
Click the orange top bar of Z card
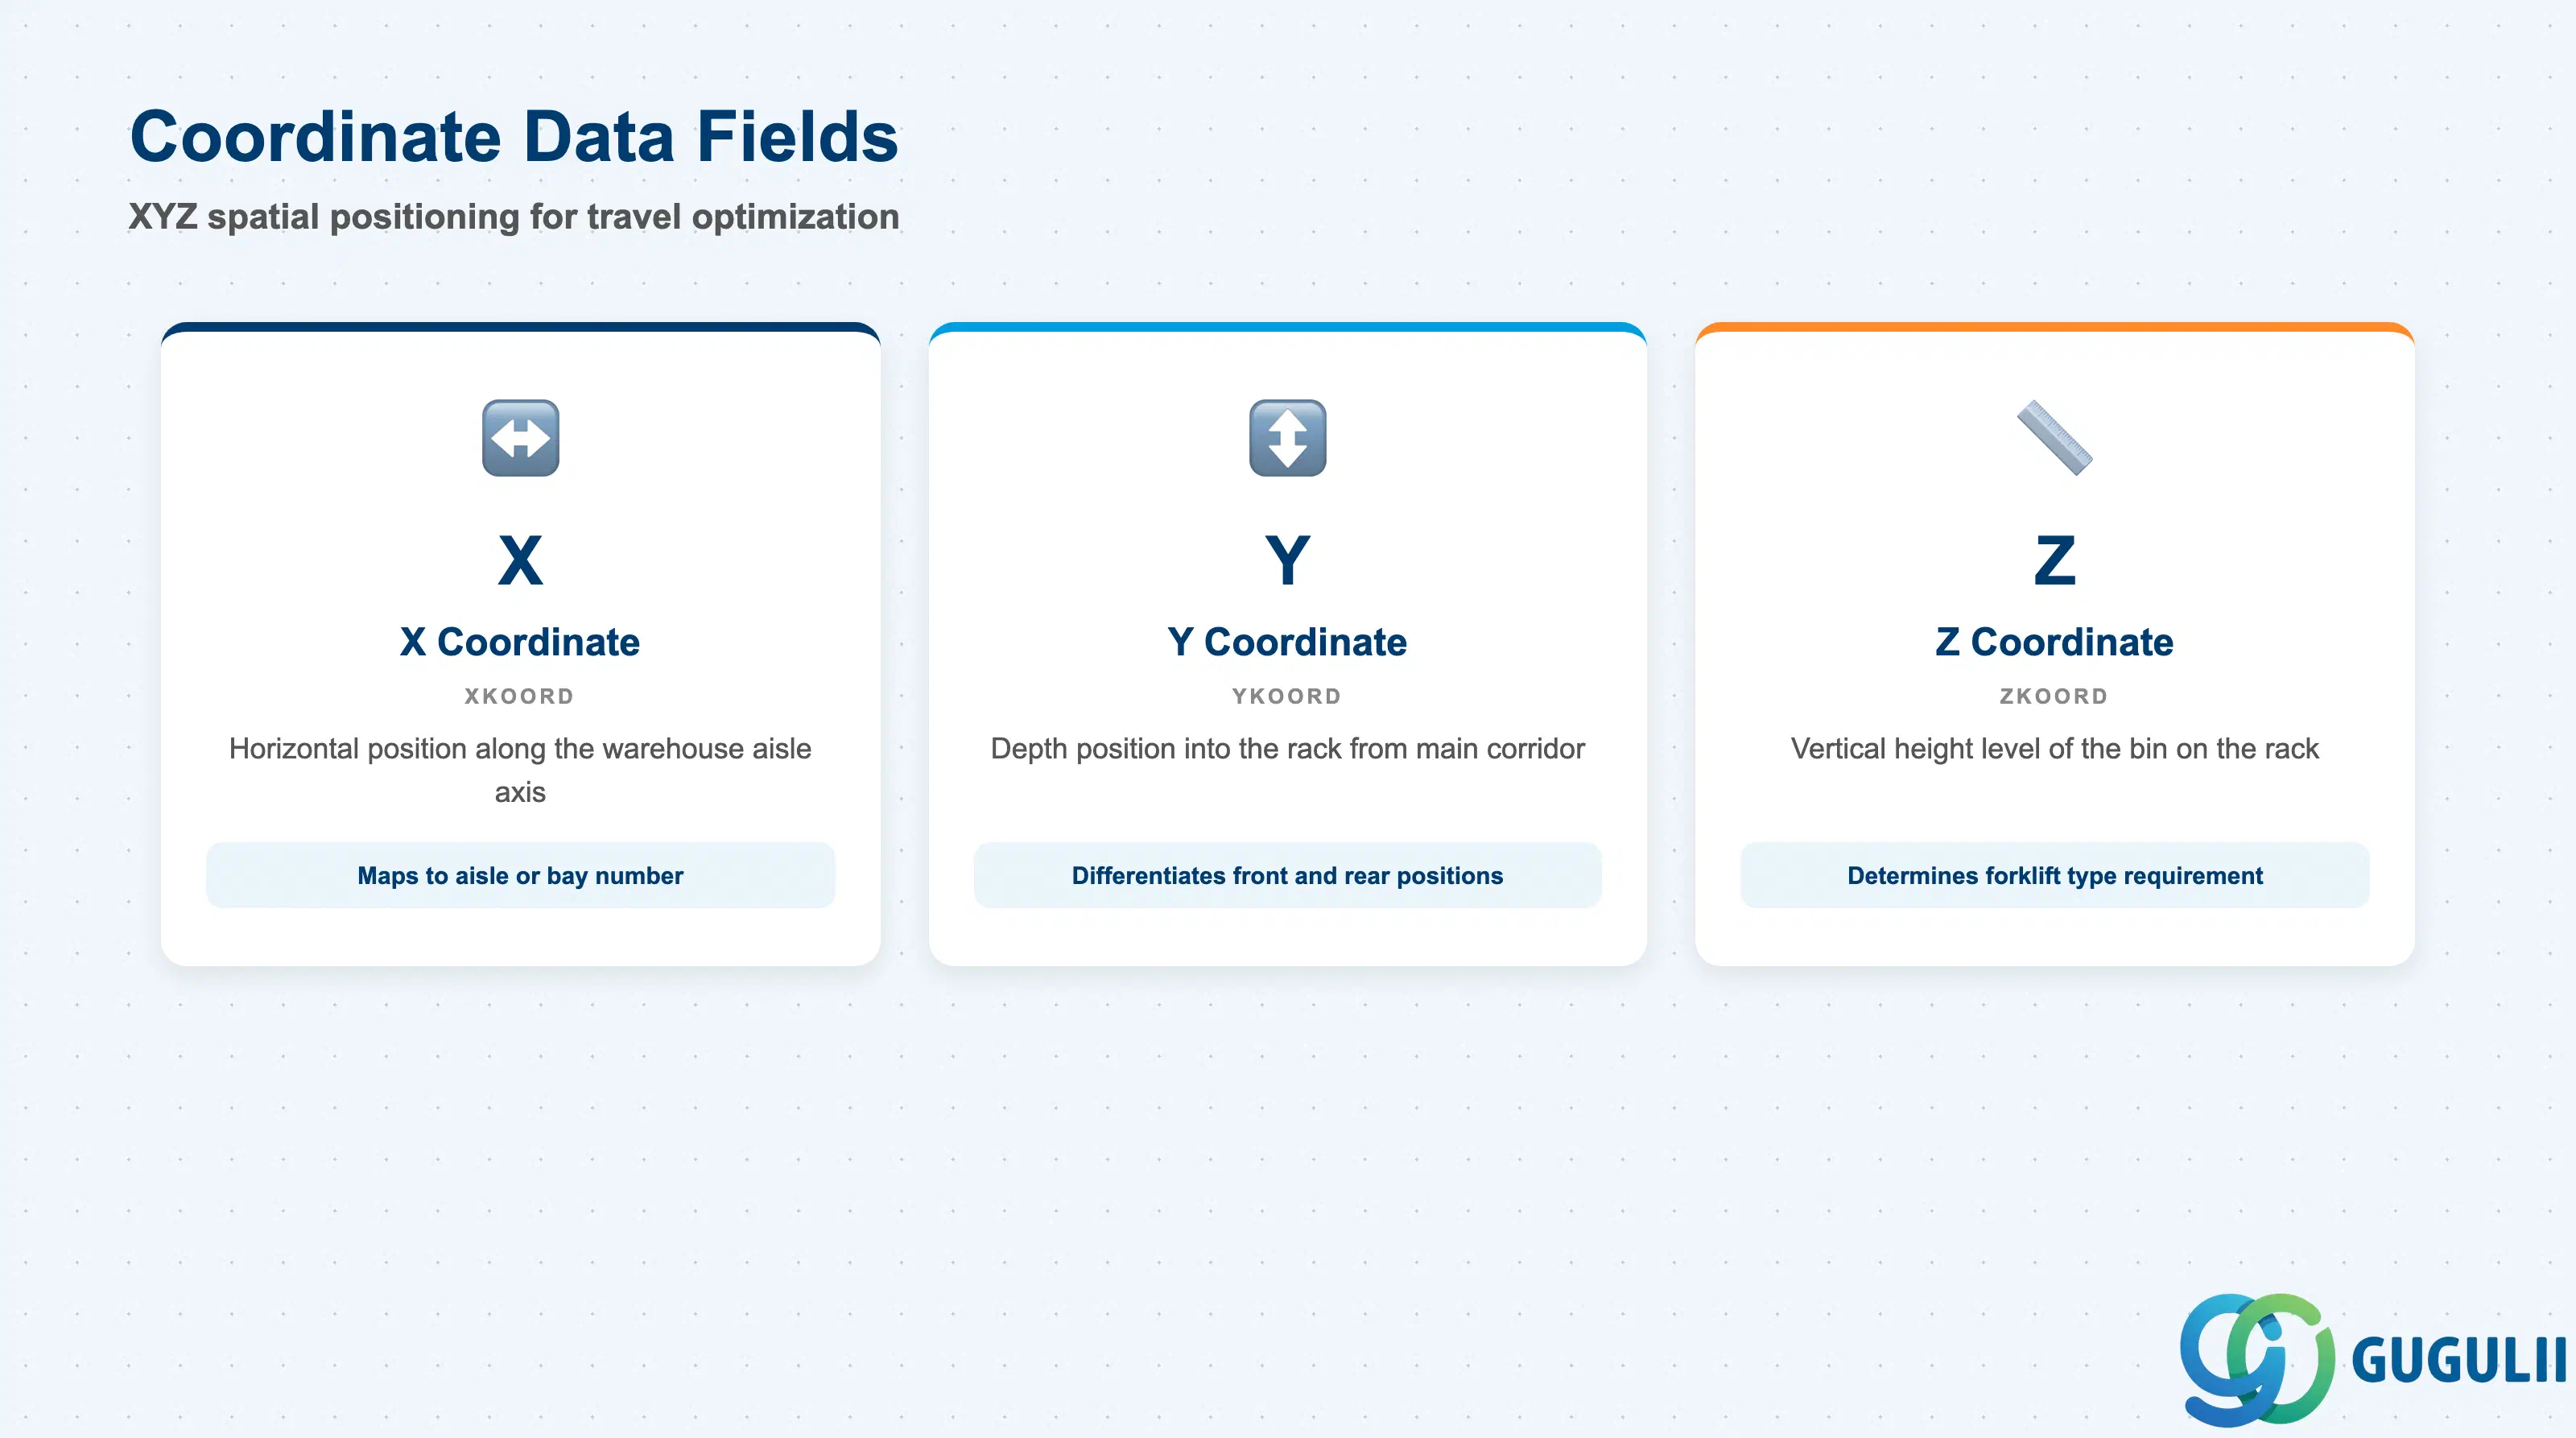click(2054, 327)
